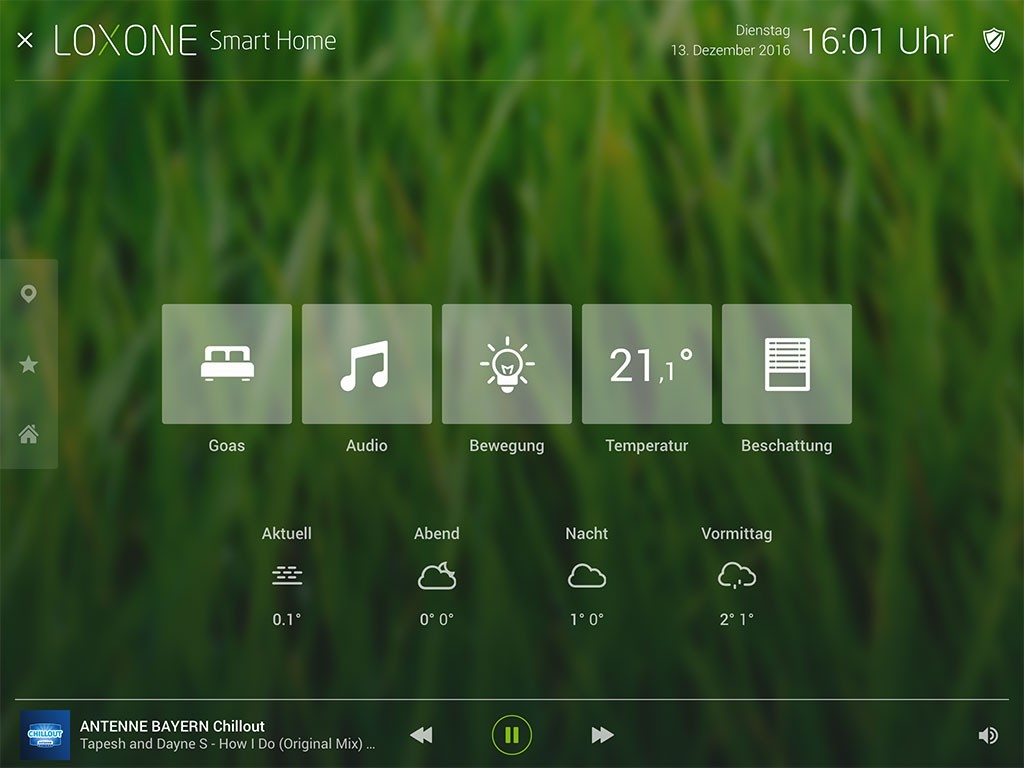Skip to next track
The width and height of the screenshot is (1024, 768).
602,735
